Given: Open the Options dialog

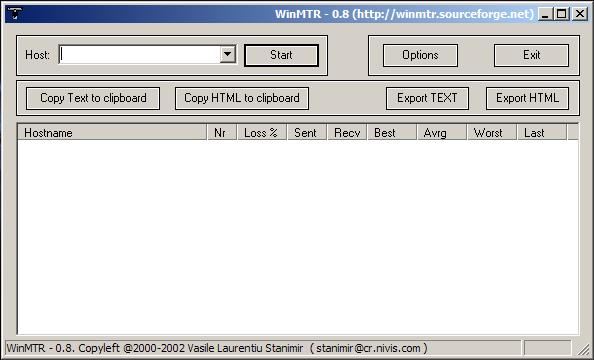Looking at the screenshot, I should (x=420, y=55).
